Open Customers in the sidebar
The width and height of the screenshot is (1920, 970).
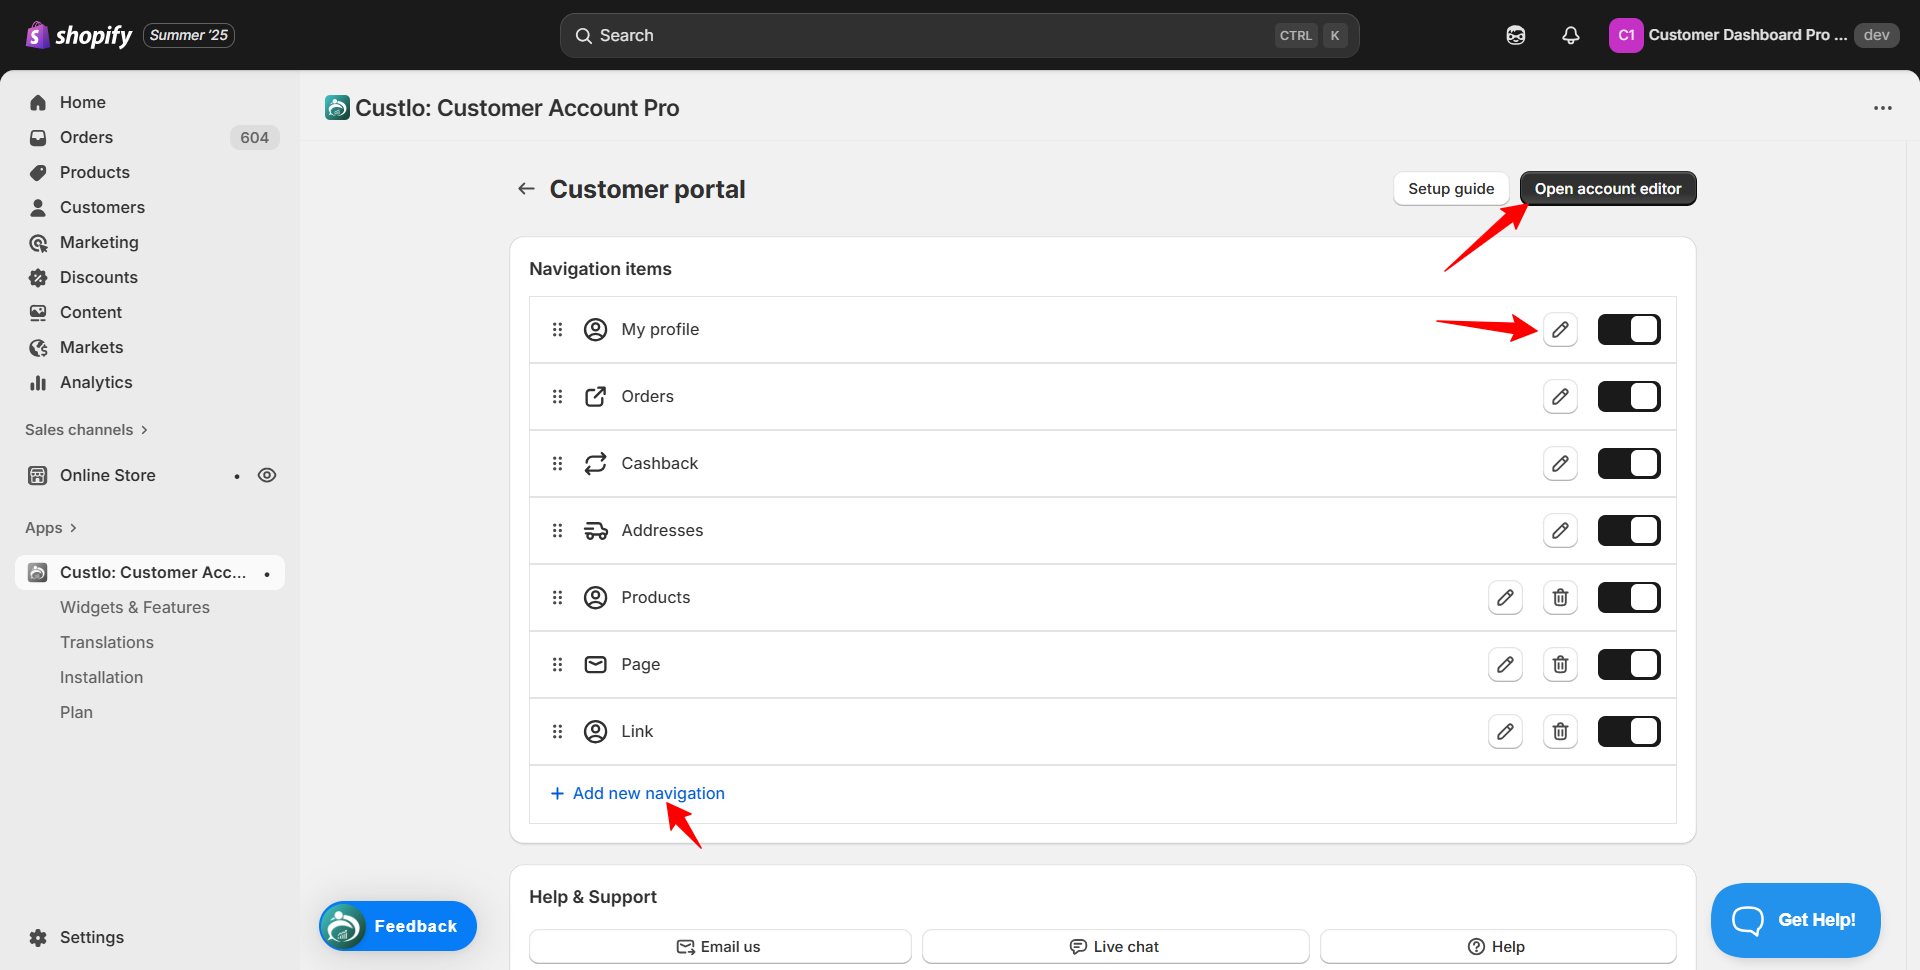pos(150,207)
